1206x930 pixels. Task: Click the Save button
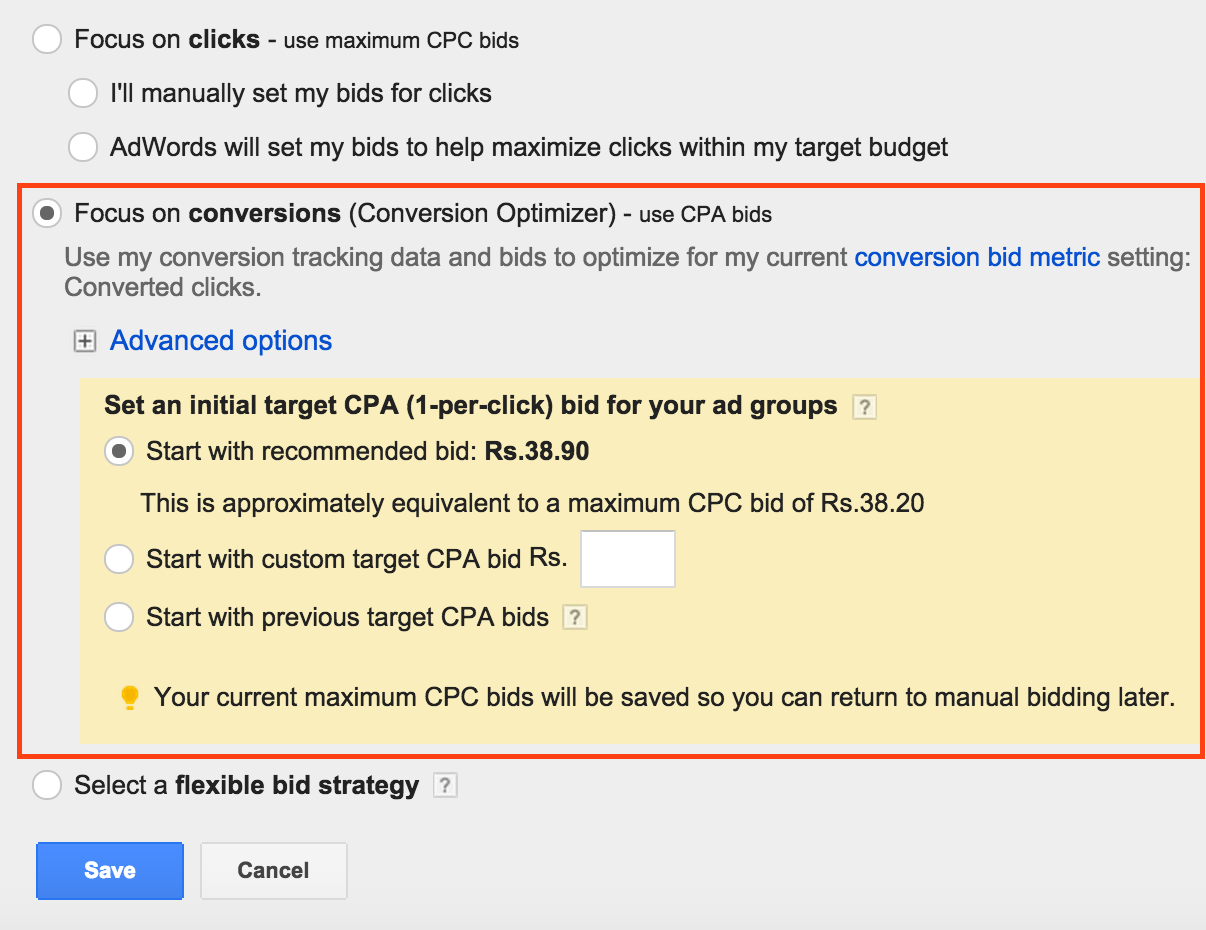pos(109,870)
